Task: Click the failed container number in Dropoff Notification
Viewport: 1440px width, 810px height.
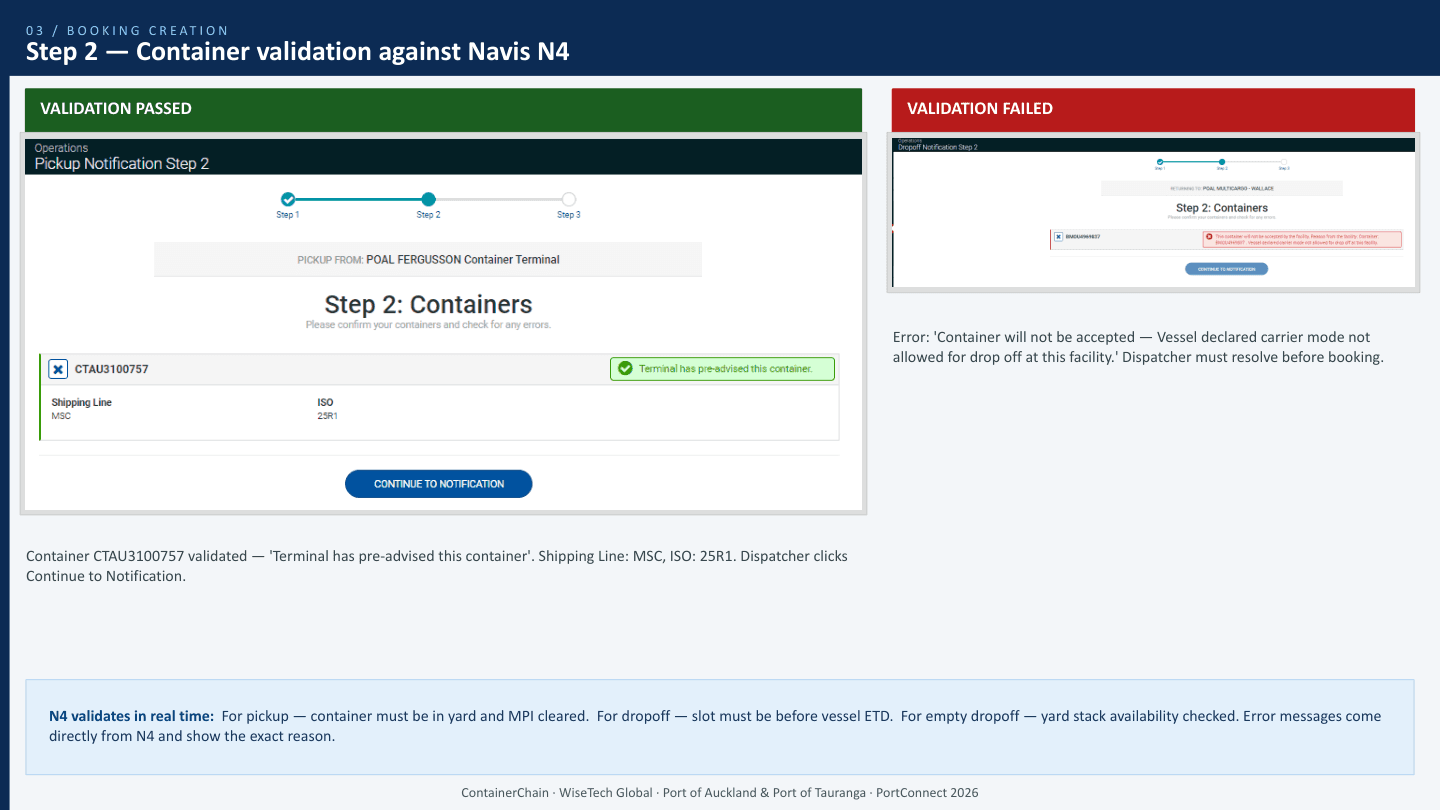Action: [1083, 237]
